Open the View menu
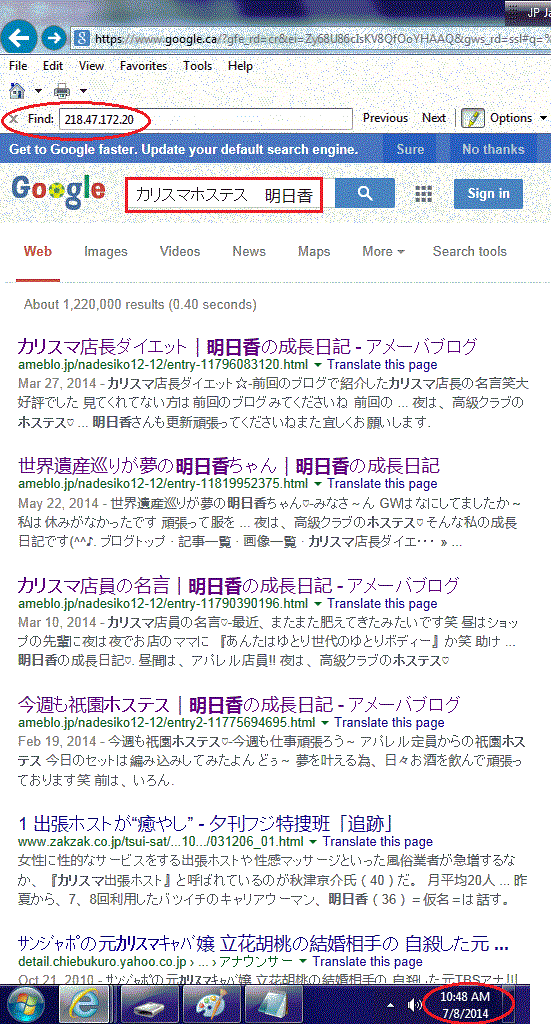551x1024 pixels. pos(91,66)
